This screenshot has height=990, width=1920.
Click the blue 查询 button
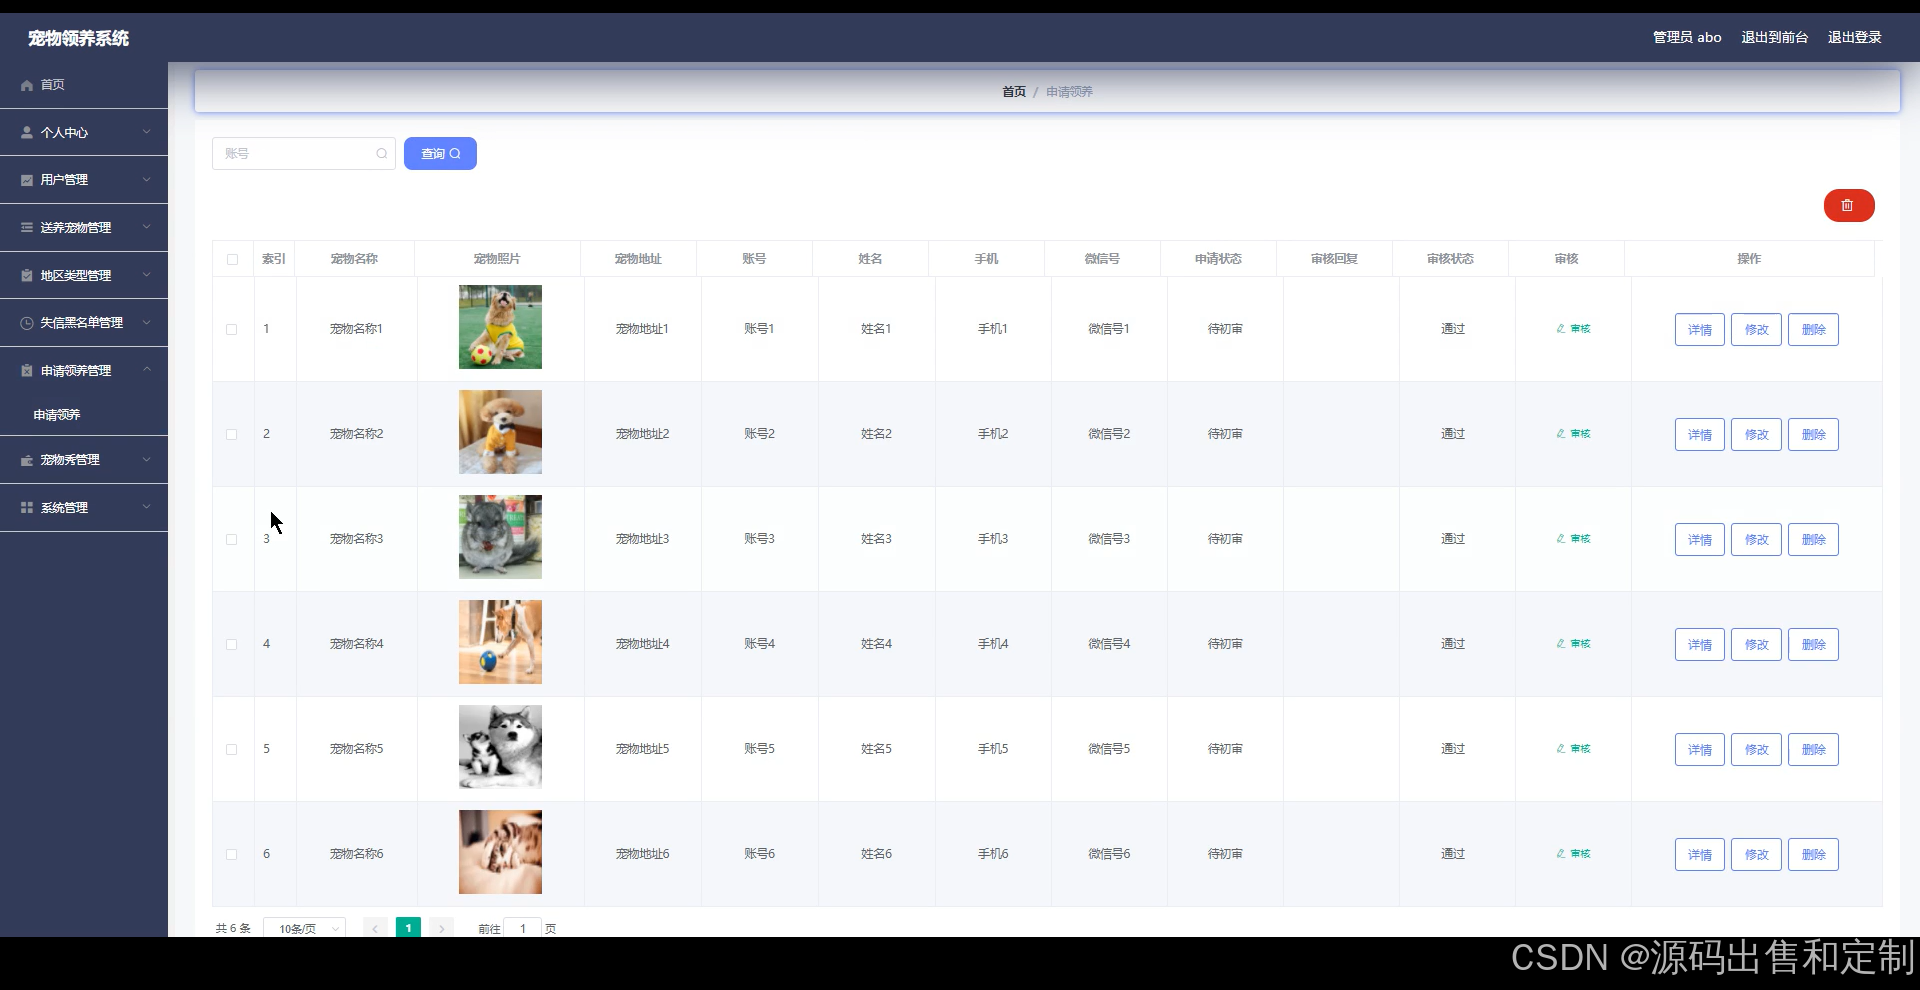440,153
